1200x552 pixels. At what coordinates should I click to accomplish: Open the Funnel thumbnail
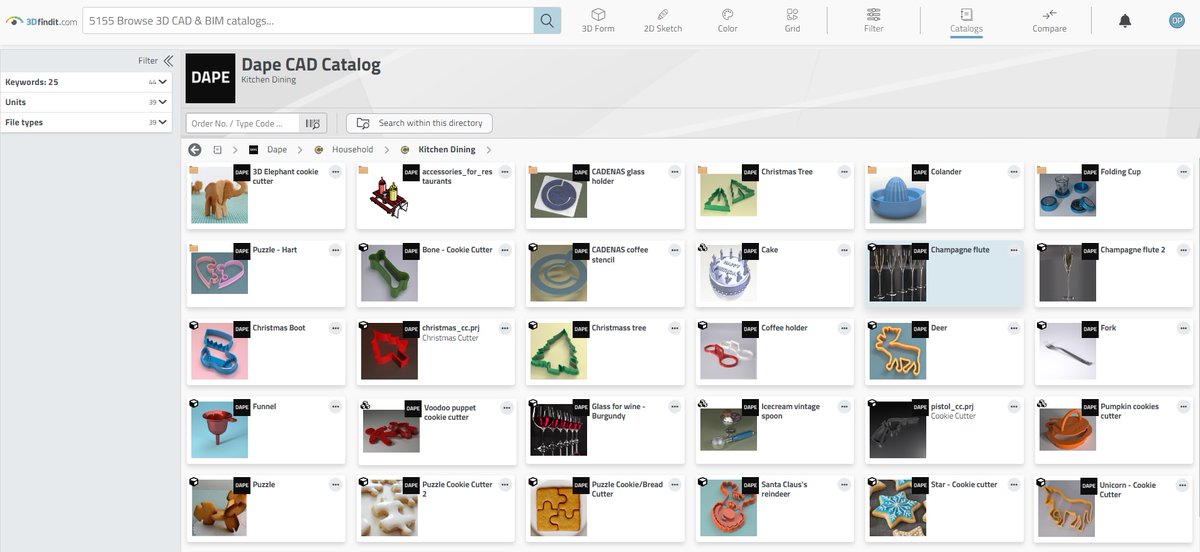pos(219,430)
